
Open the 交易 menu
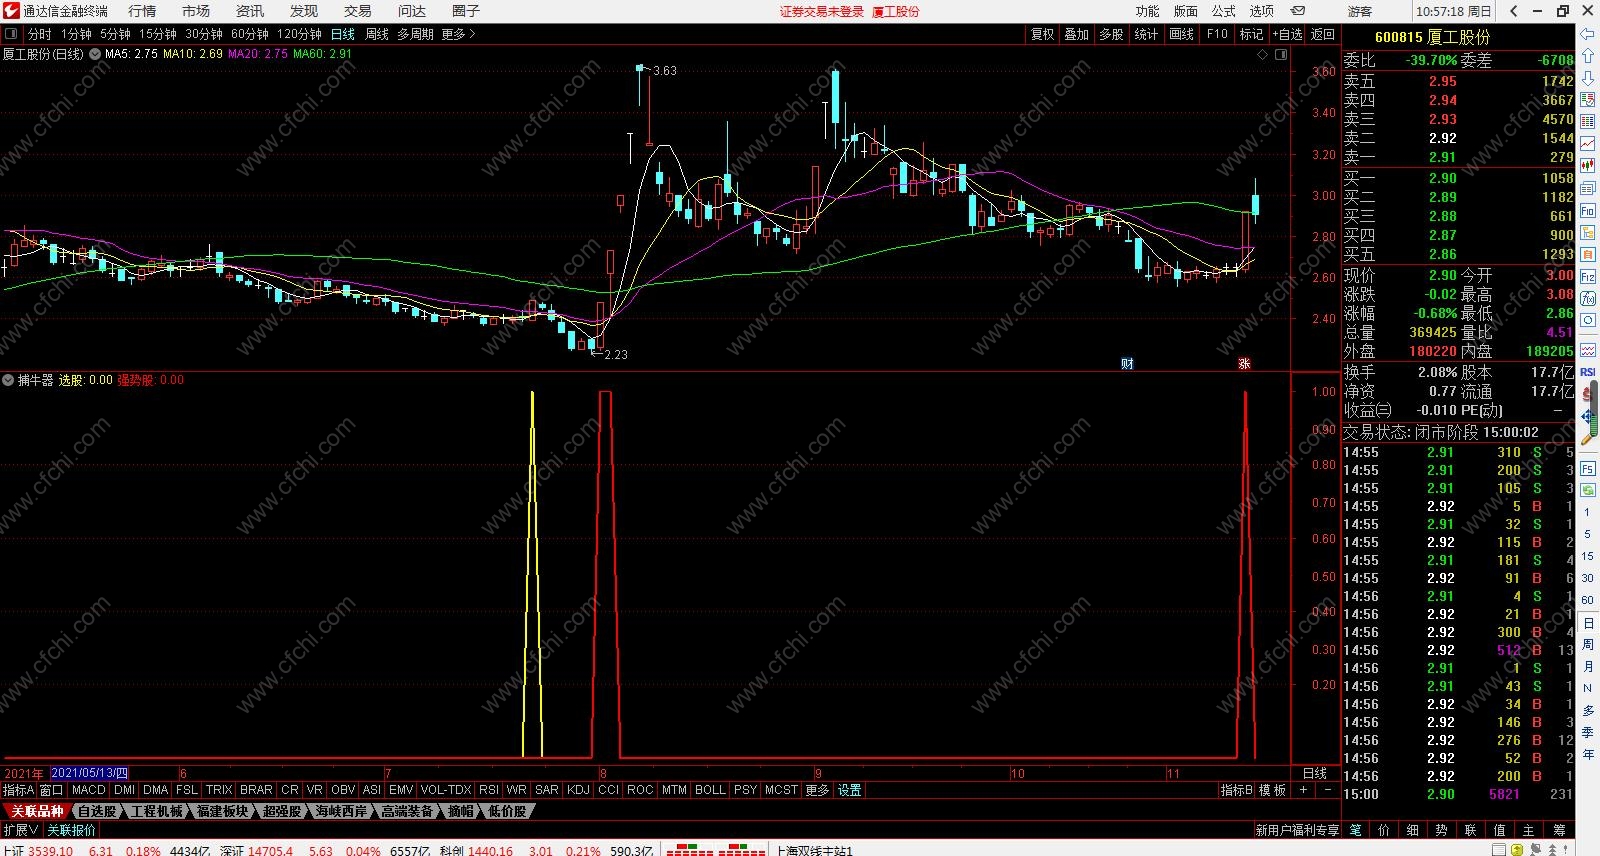tap(358, 11)
